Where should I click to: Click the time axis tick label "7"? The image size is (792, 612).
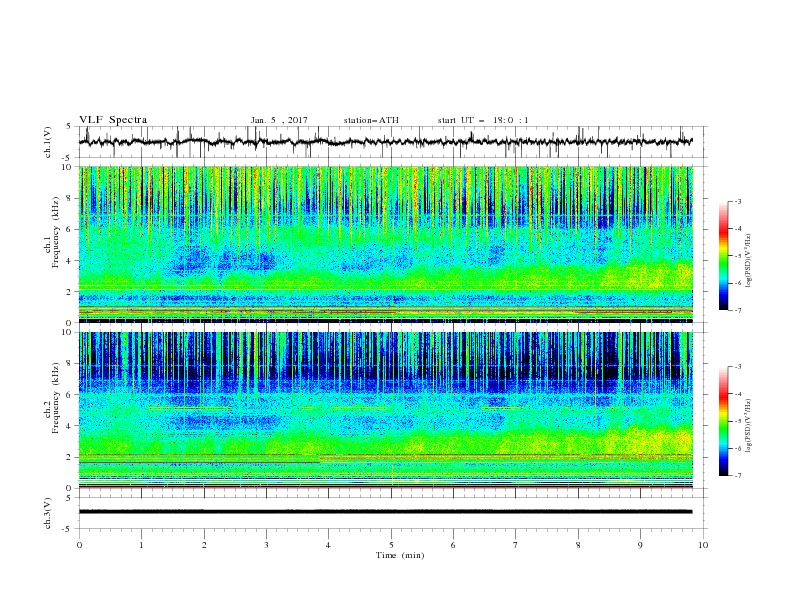point(516,545)
